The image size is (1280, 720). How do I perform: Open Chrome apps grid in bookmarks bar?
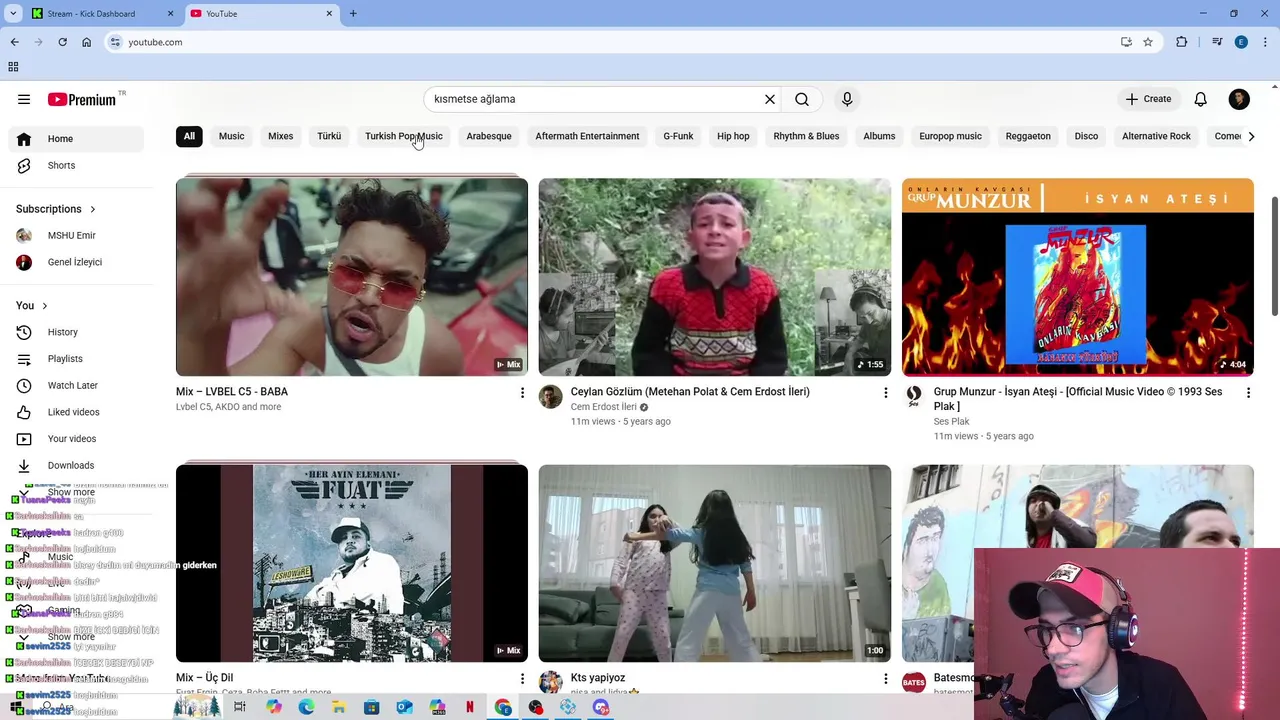(x=13, y=67)
